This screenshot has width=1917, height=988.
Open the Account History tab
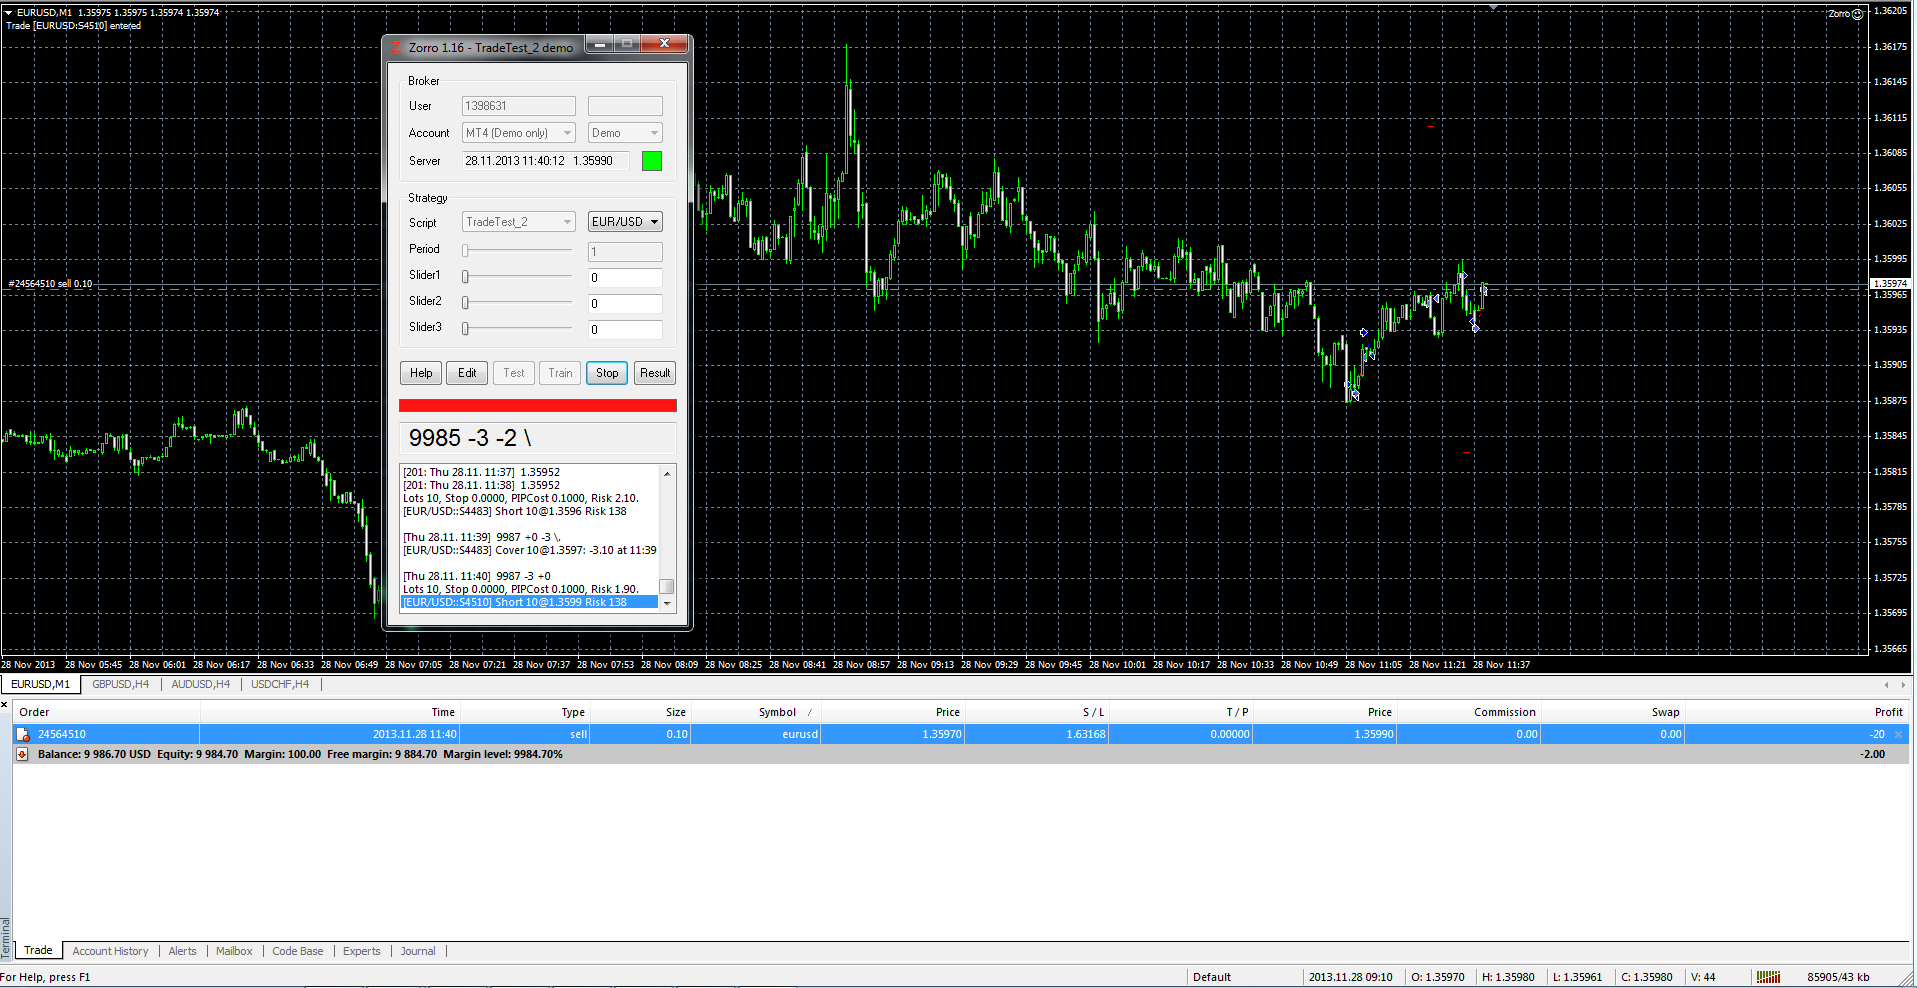coord(110,951)
